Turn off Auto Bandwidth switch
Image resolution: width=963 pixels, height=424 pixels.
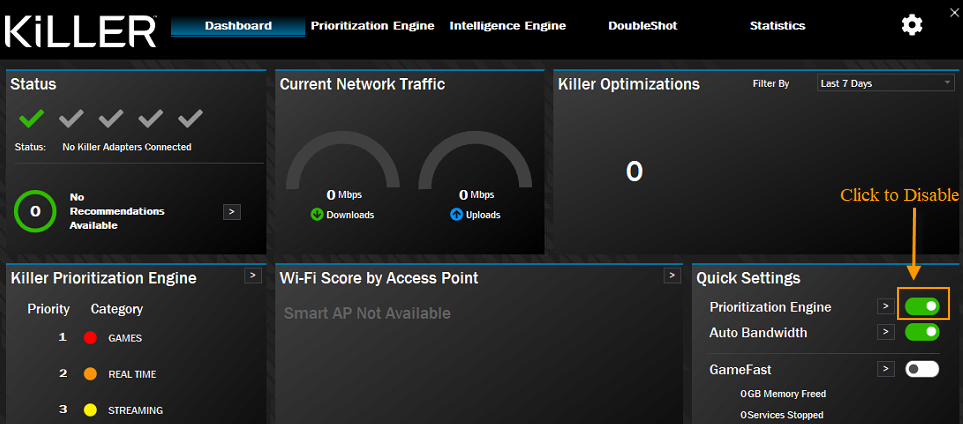(922, 332)
